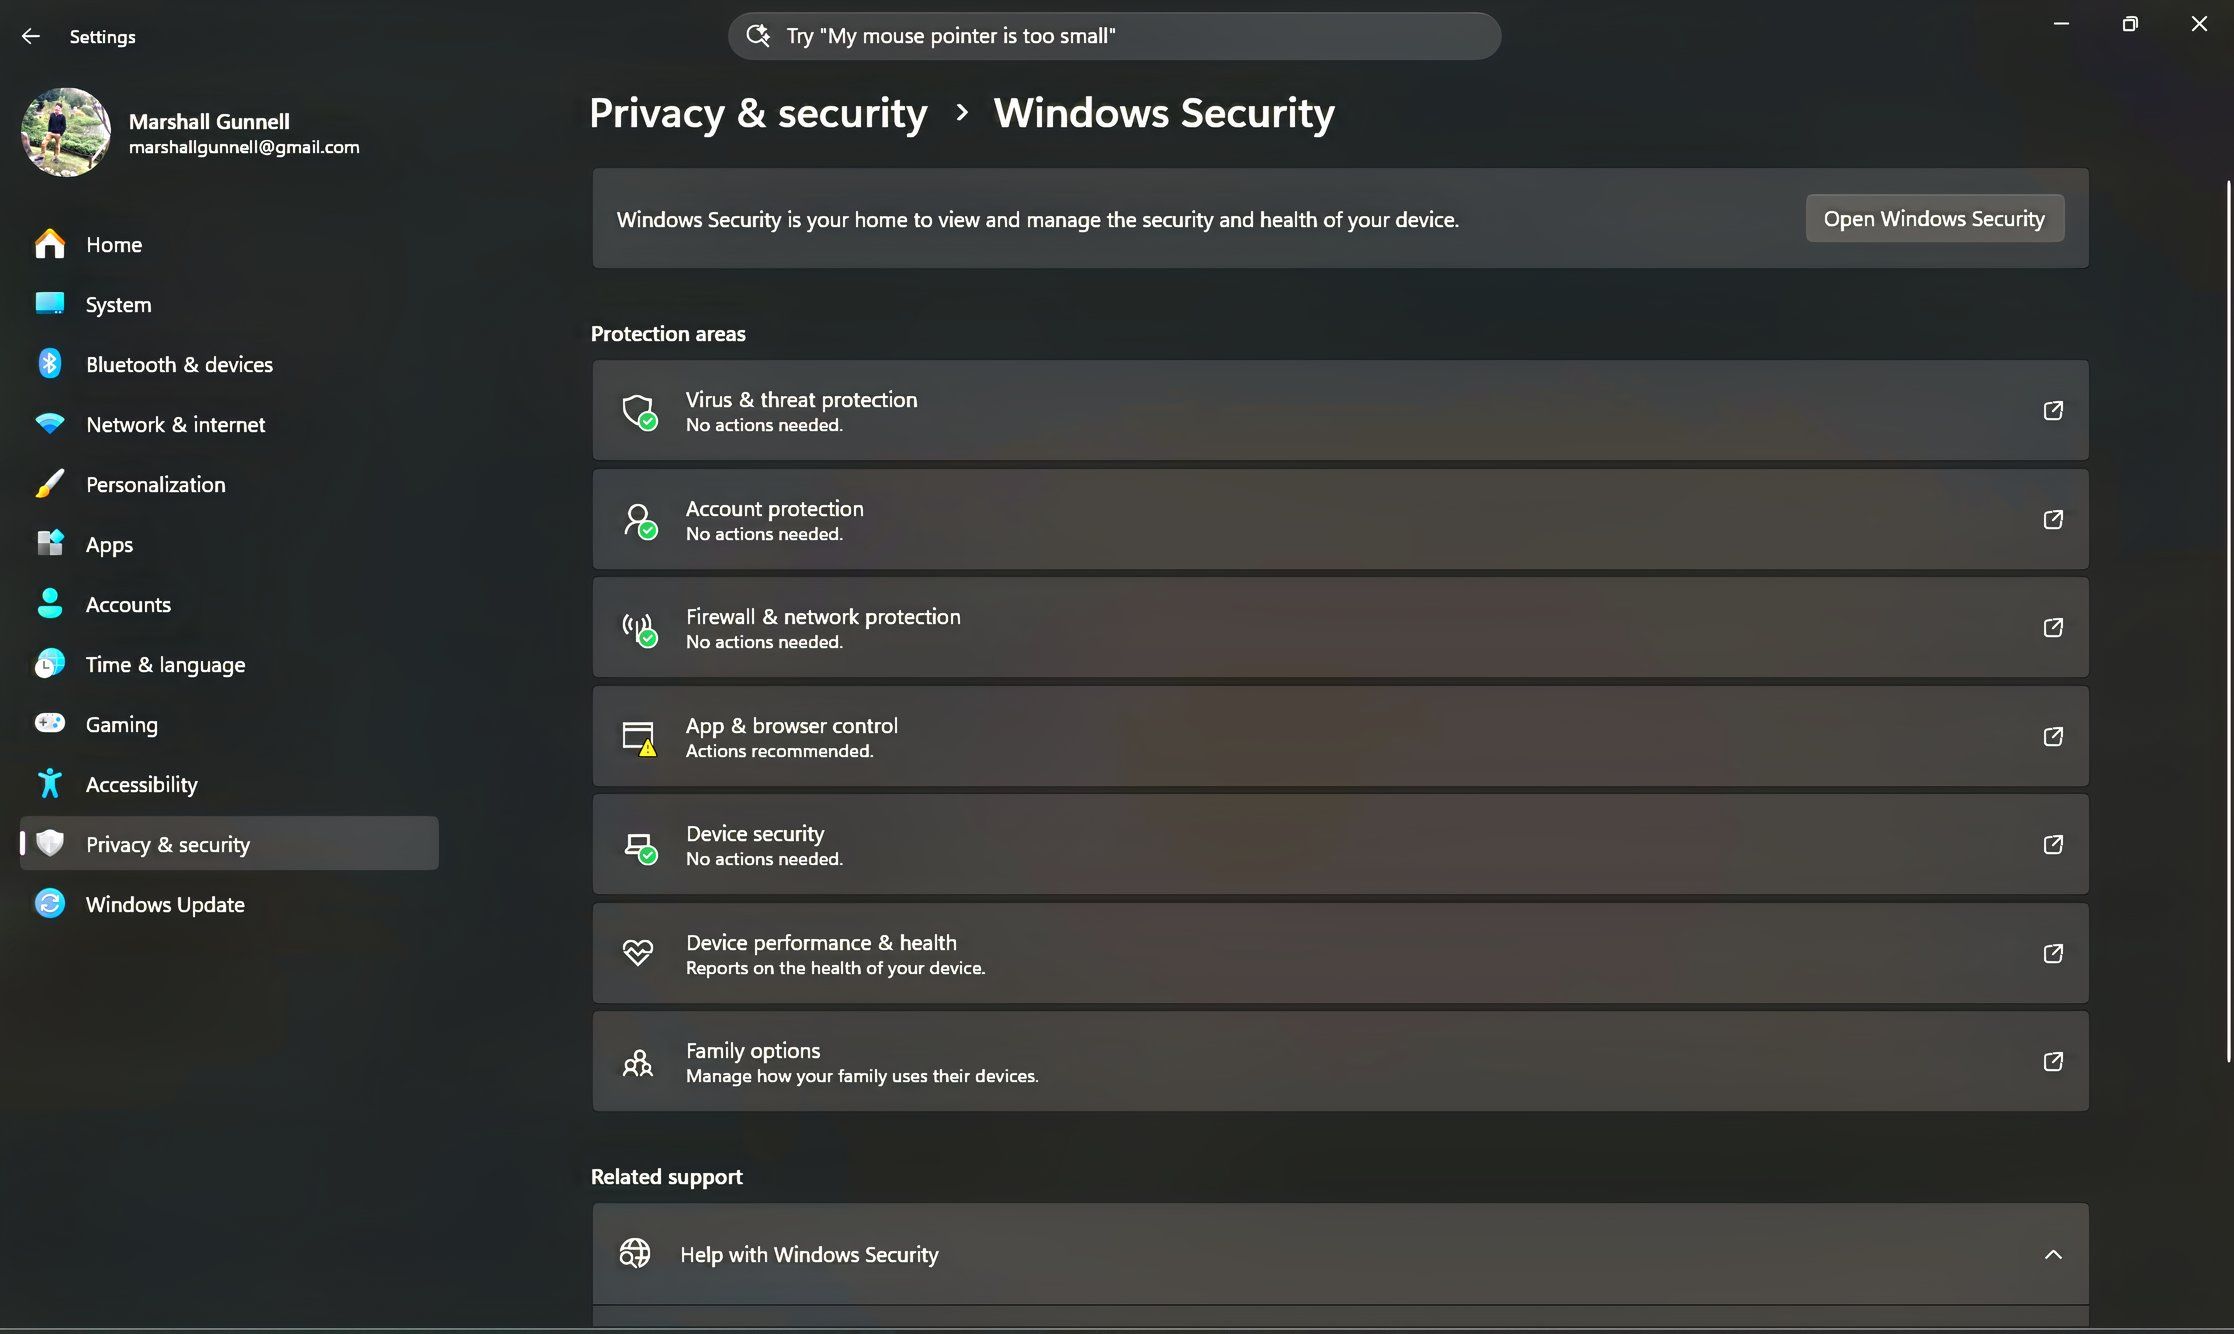Click Actions recommended status text
Screen dimensions: 2234x1334
pyautogui.click(x=779, y=751)
